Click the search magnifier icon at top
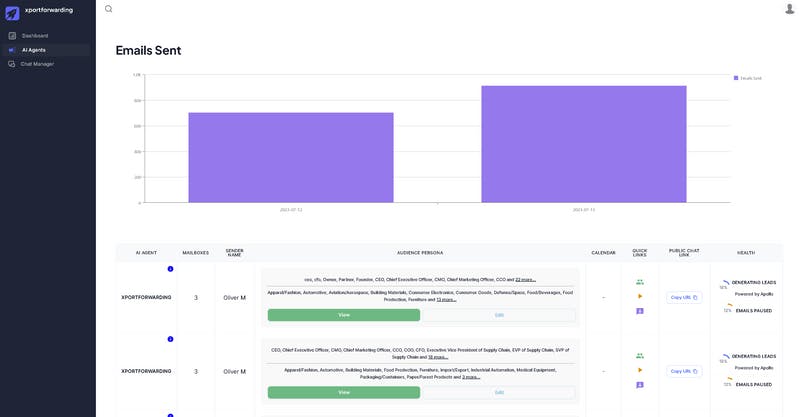 tap(109, 9)
